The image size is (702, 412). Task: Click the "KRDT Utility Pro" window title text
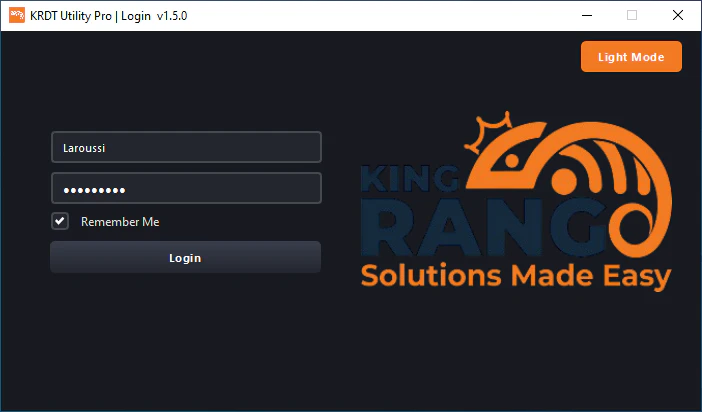pyautogui.click(x=74, y=16)
